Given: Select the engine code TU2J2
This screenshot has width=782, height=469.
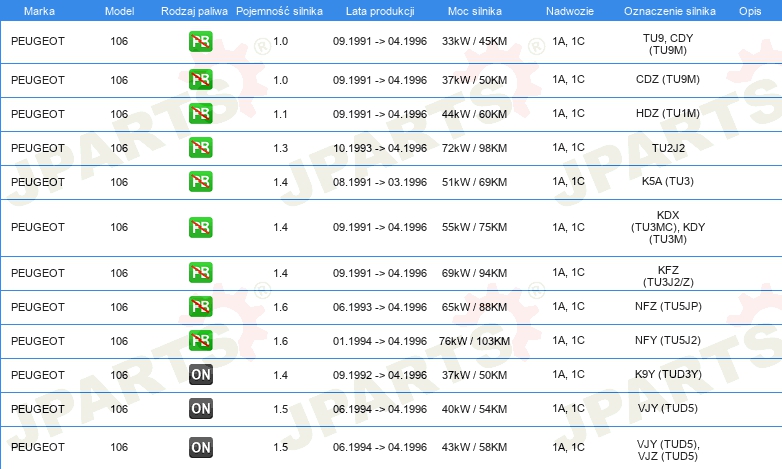Looking at the screenshot, I should (668, 148).
